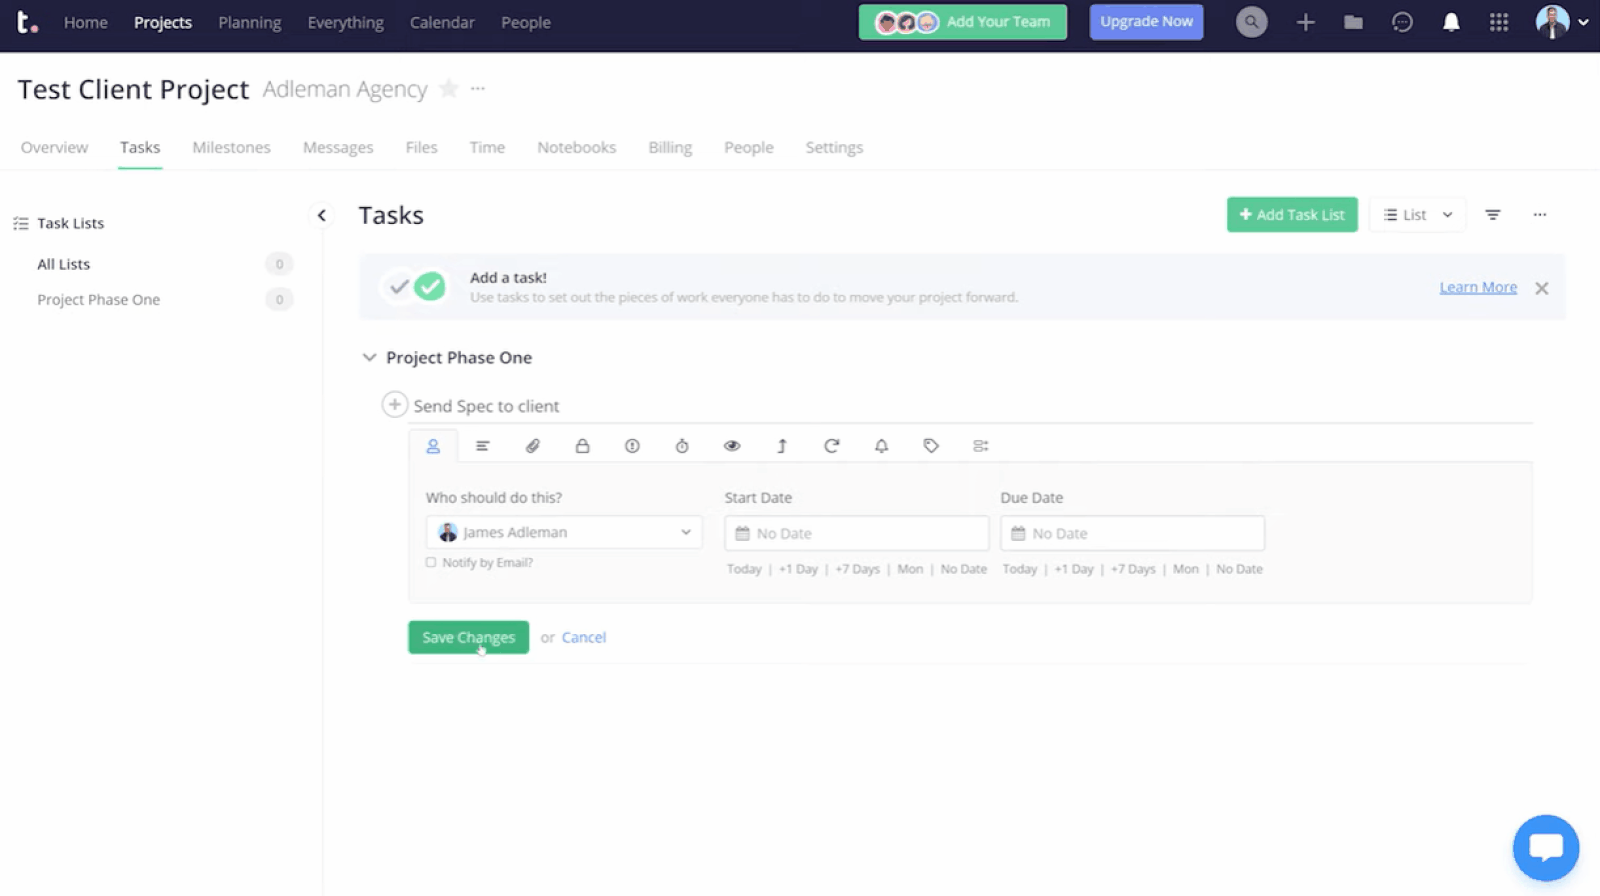Open project options ellipsis beside Adleman Agency
The height and width of the screenshot is (896, 1600).
tap(478, 89)
